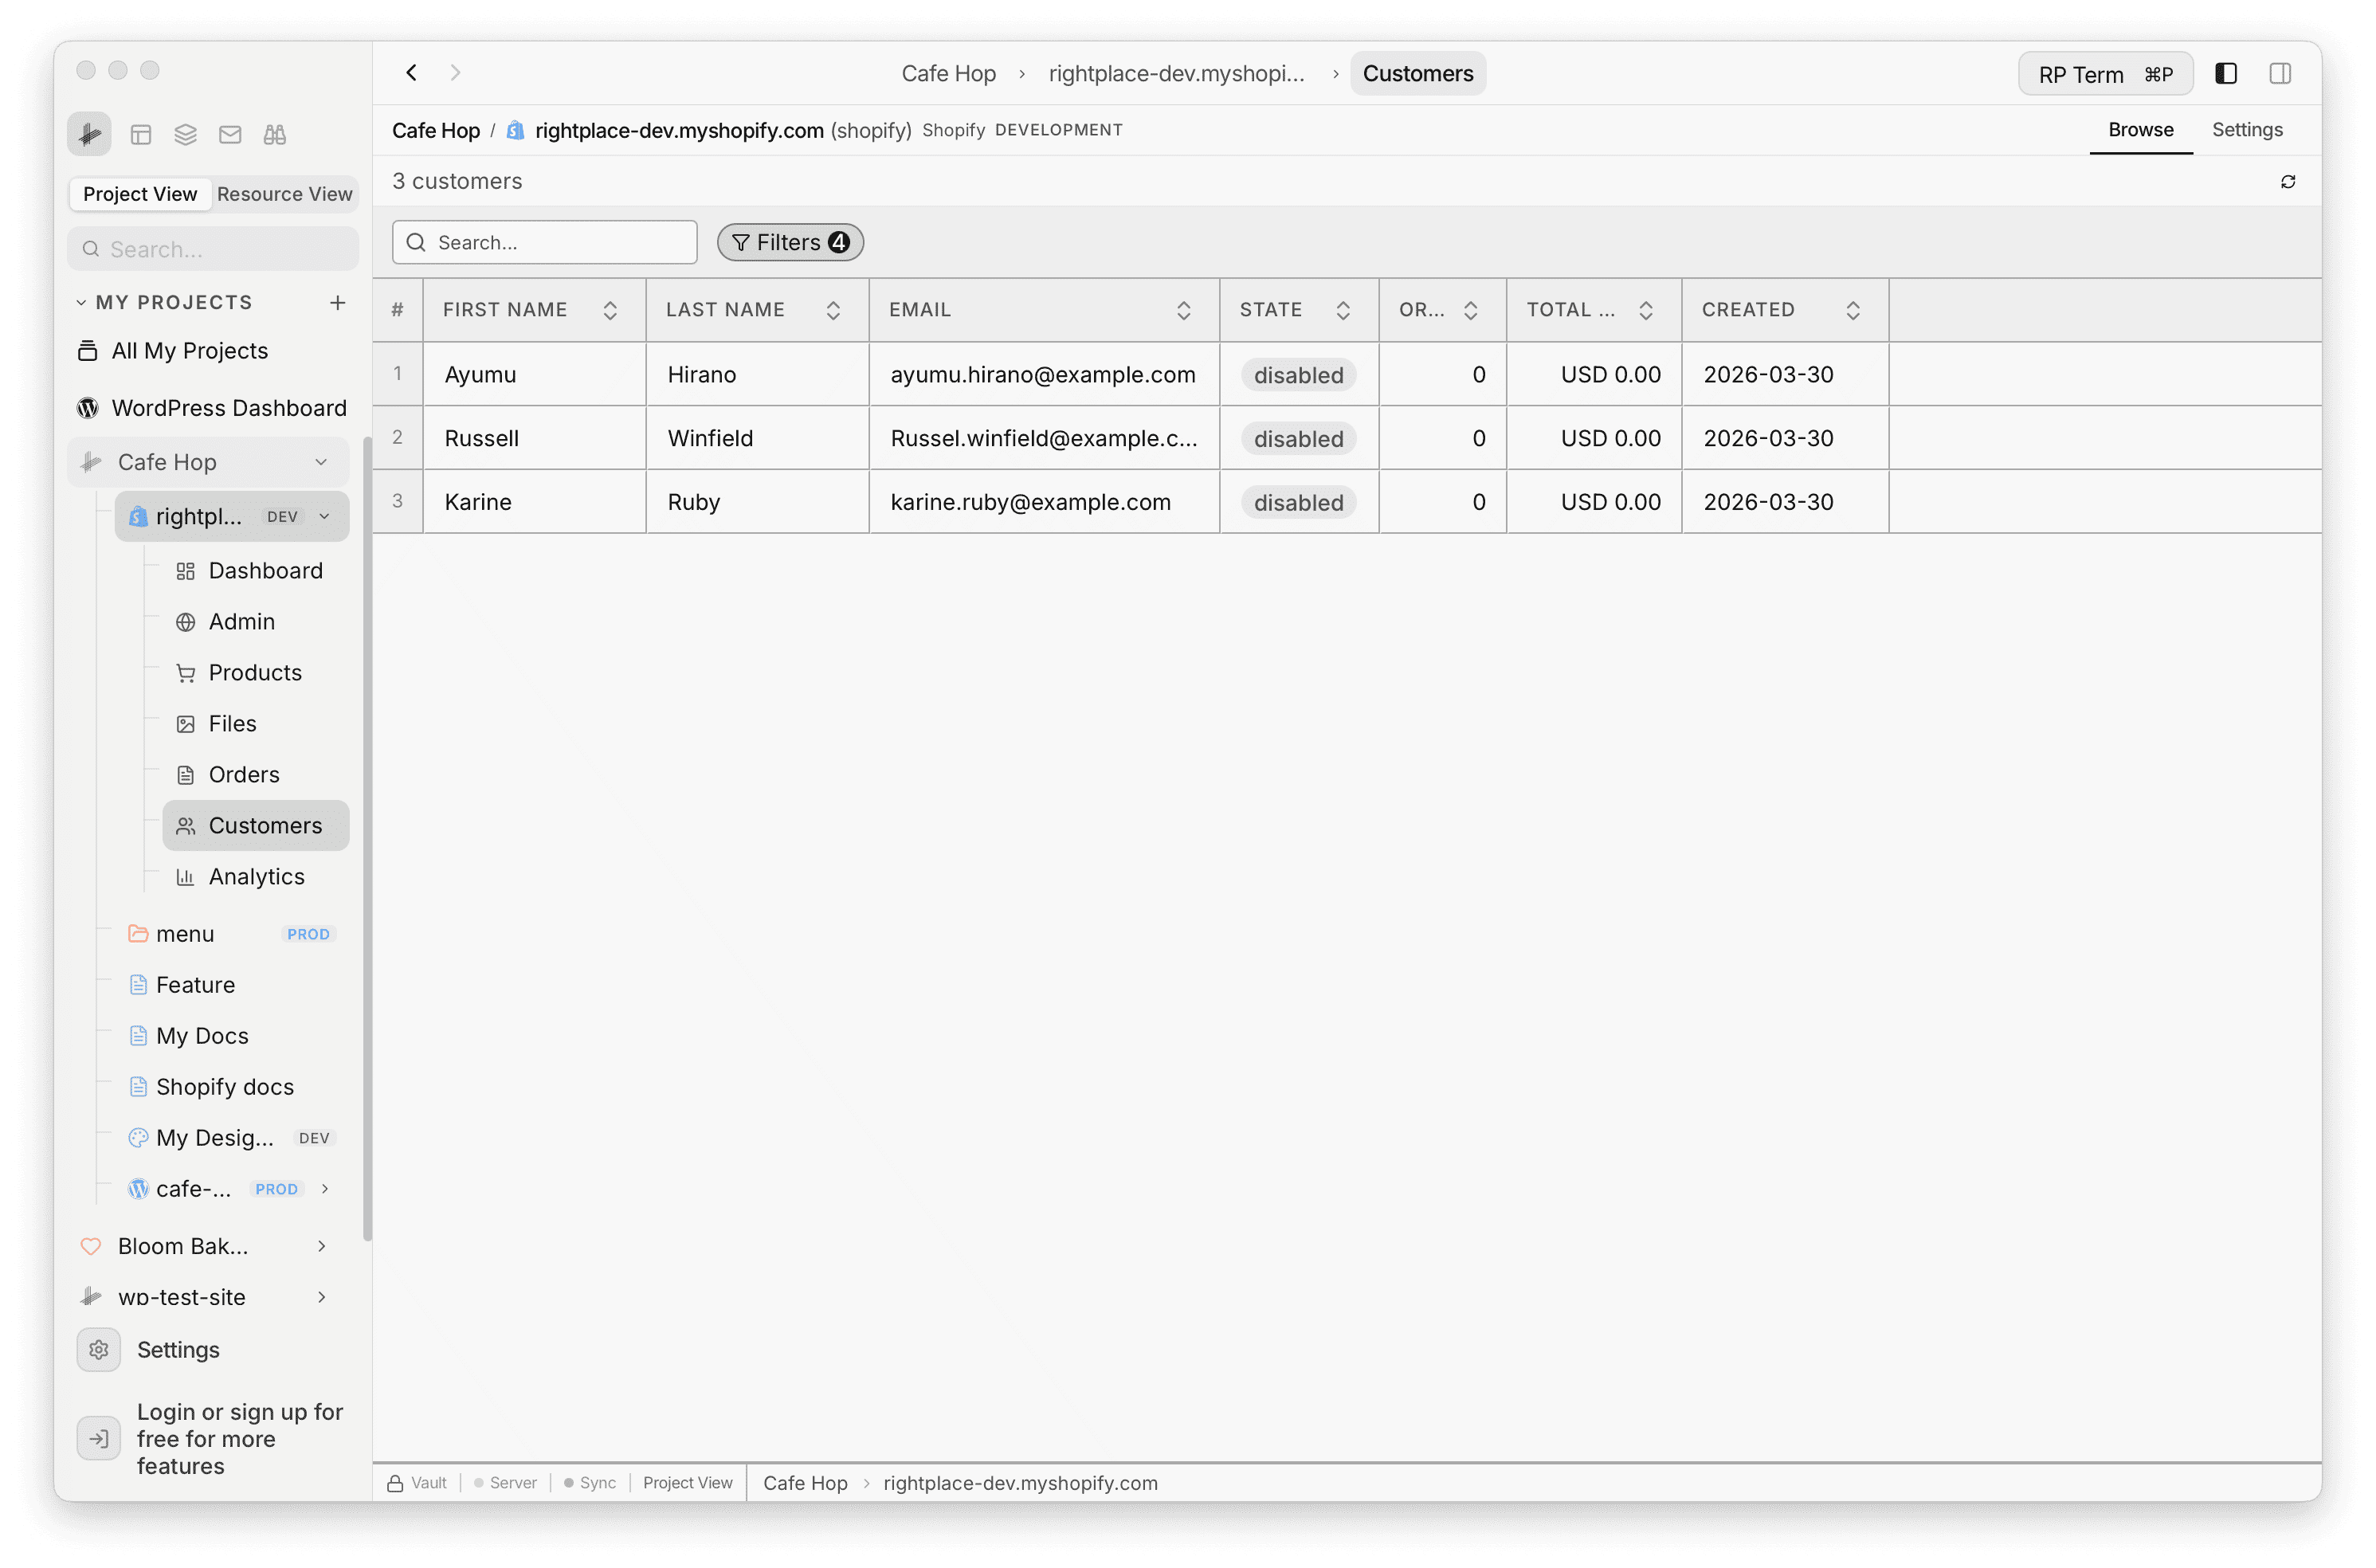2376x1568 pixels.
Task: Toggle the left sidebar panel
Action: [2226, 73]
